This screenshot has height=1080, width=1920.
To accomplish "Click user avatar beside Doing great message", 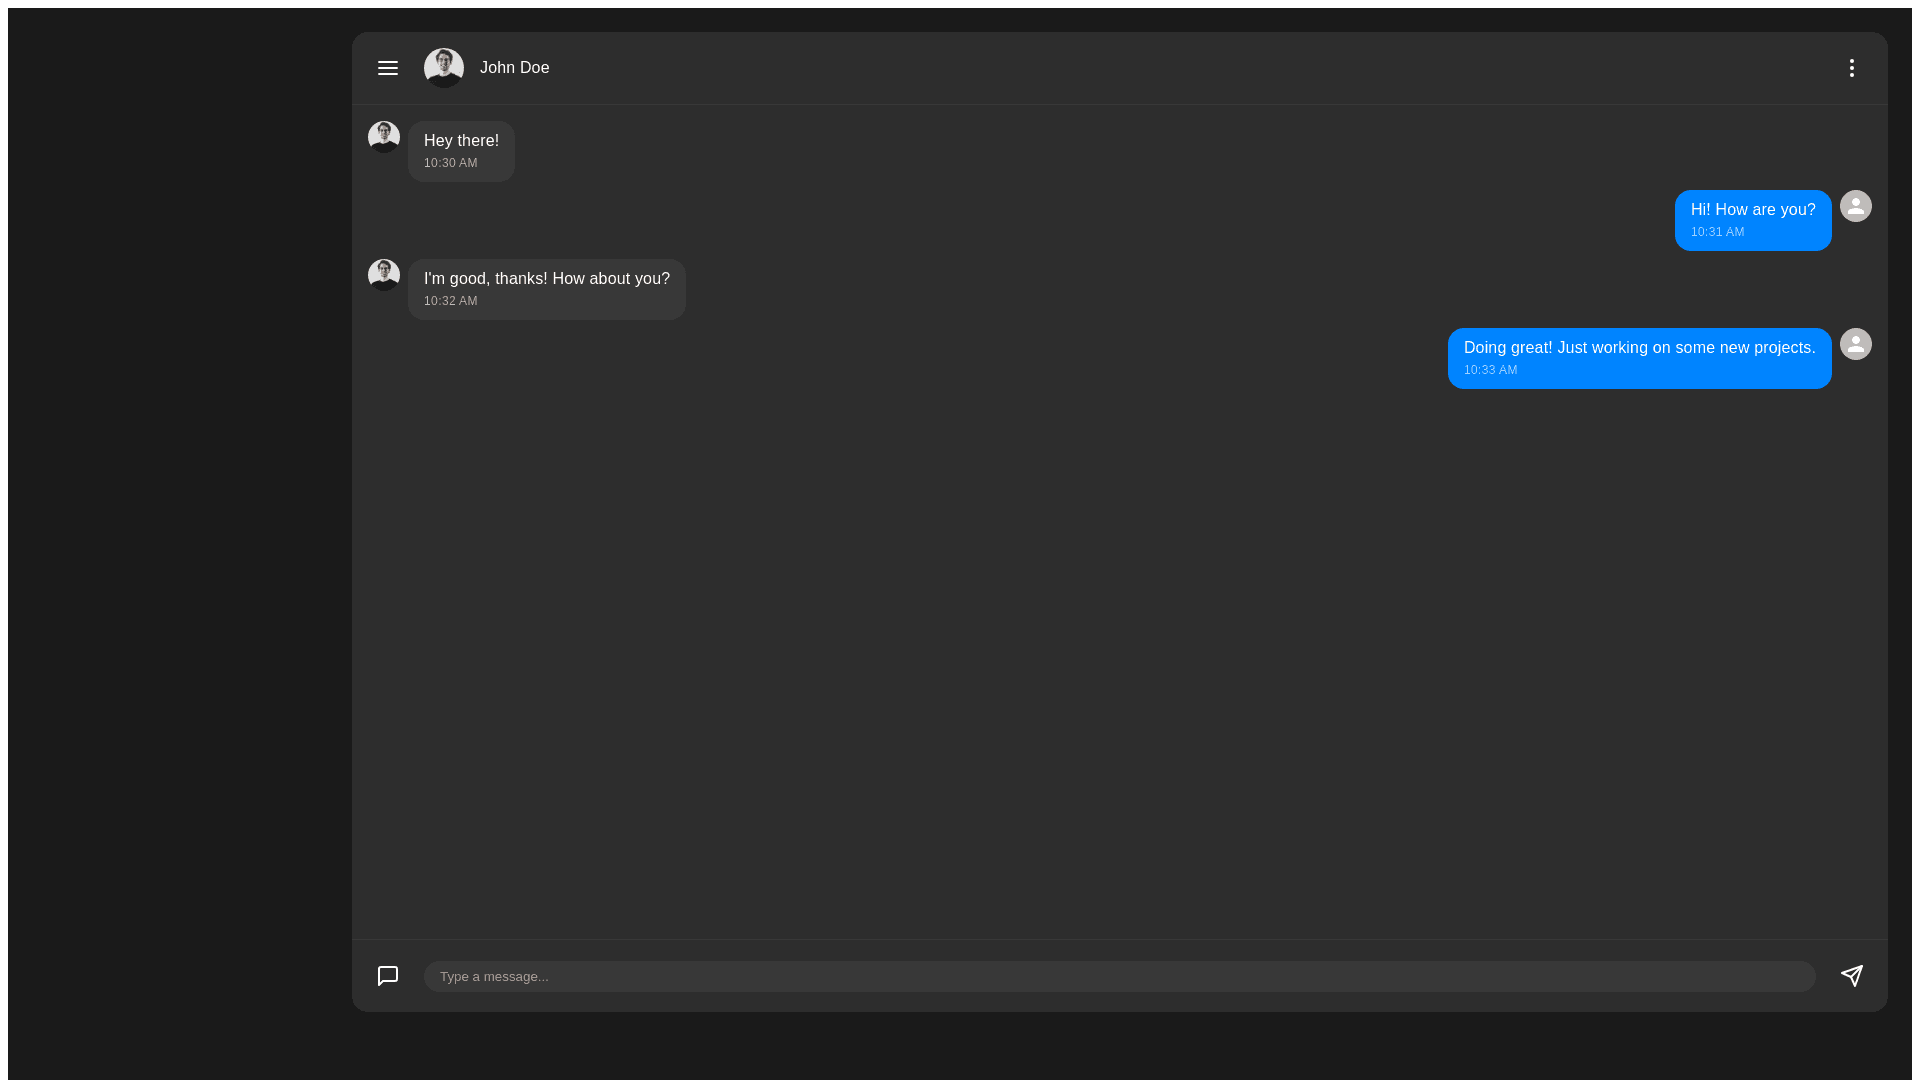I will point(1855,344).
